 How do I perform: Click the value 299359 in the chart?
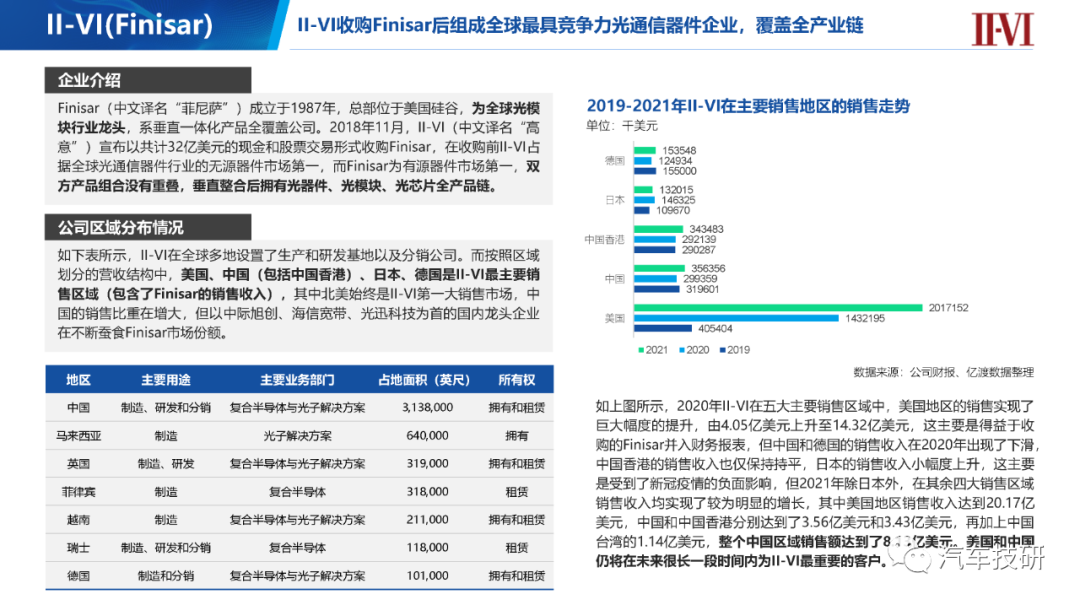[700, 278]
